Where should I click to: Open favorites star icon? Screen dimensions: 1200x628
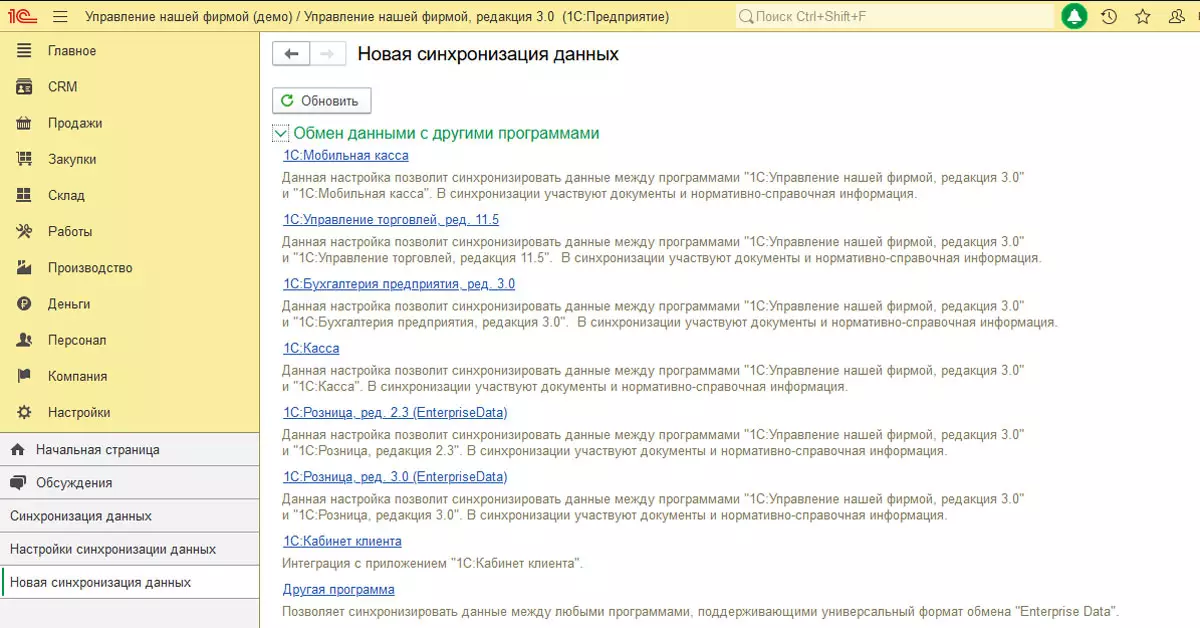[x=1143, y=17]
